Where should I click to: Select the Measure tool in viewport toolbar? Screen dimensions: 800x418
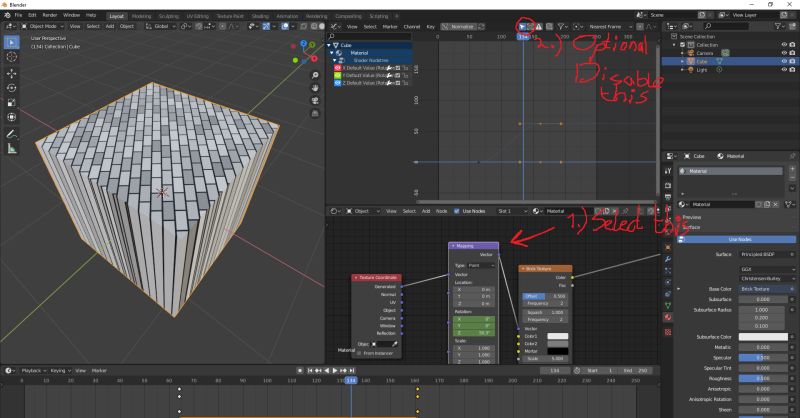(x=12, y=149)
